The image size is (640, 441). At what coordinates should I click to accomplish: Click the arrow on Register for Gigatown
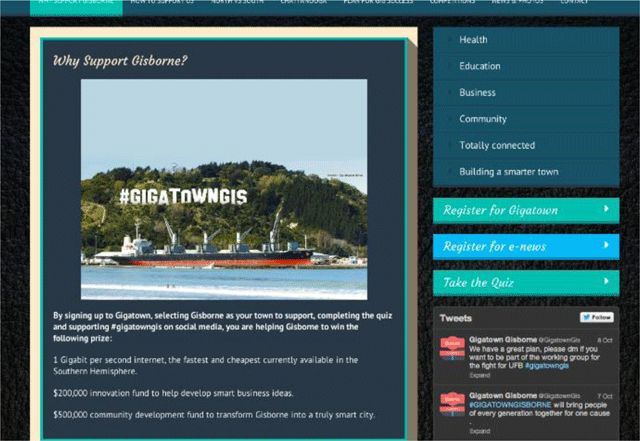pyautogui.click(x=606, y=210)
